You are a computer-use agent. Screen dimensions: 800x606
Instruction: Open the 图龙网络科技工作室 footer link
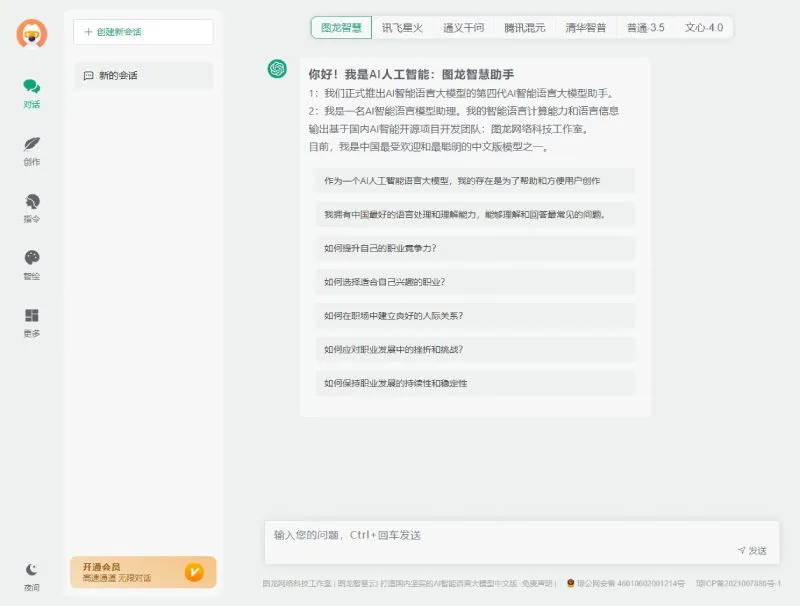click(x=297, y=584)
